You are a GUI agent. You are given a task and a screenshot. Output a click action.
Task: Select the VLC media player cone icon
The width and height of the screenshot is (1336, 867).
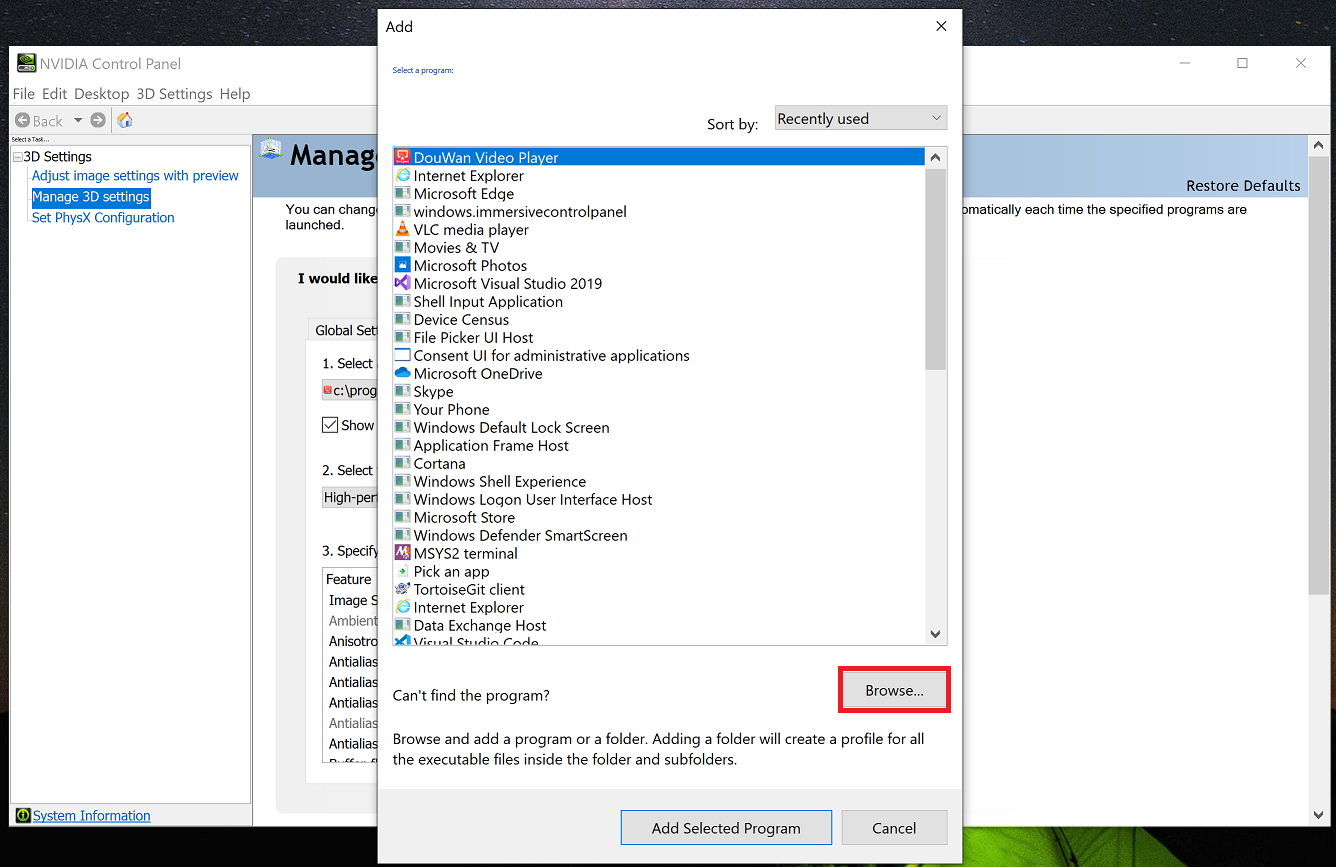click(403, 229)
